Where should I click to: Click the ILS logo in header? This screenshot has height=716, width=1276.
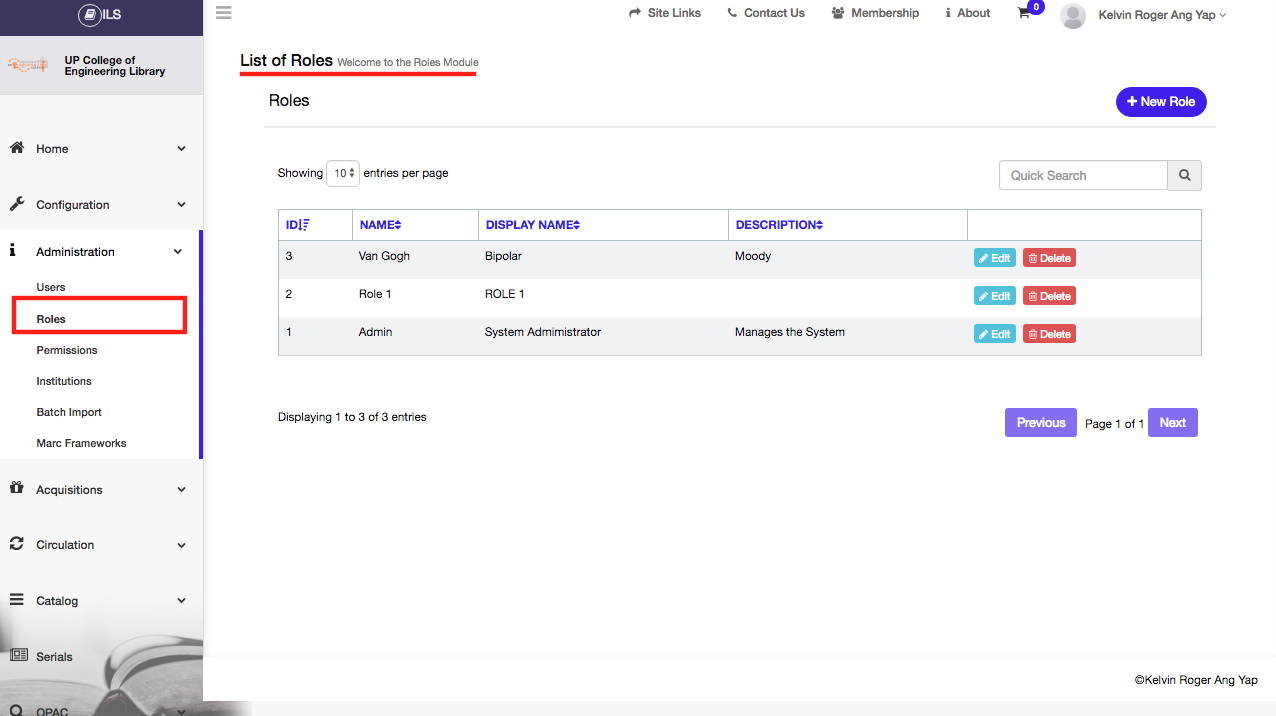pos(100,15)
